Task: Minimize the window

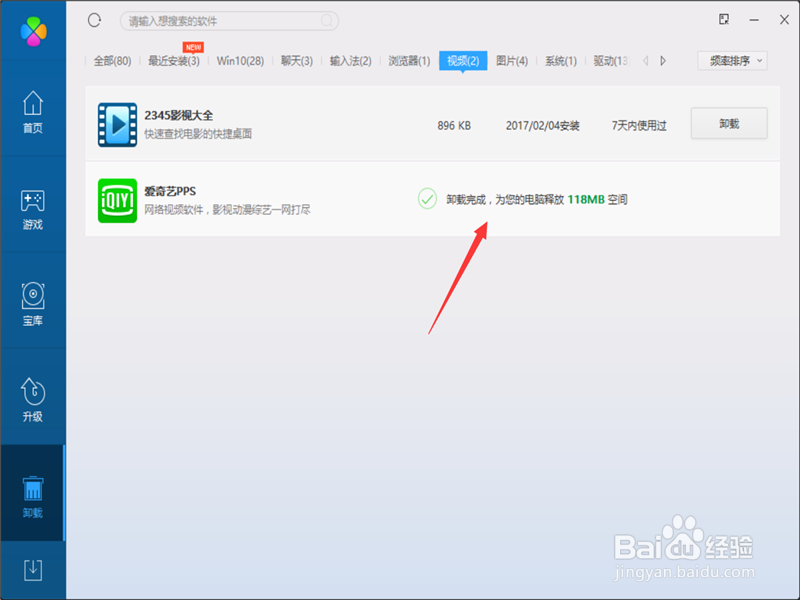Action: tap(754, 20)
